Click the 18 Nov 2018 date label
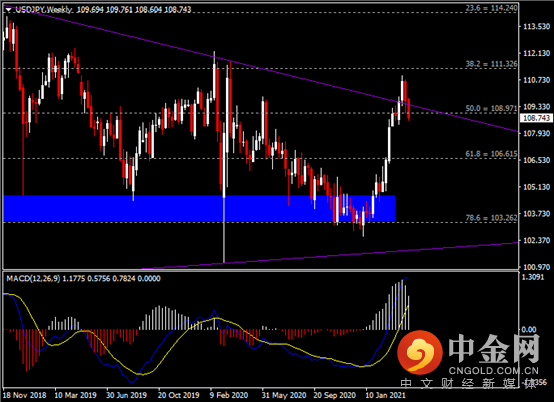The image size is (554, 402). click(x=25, y=395)
